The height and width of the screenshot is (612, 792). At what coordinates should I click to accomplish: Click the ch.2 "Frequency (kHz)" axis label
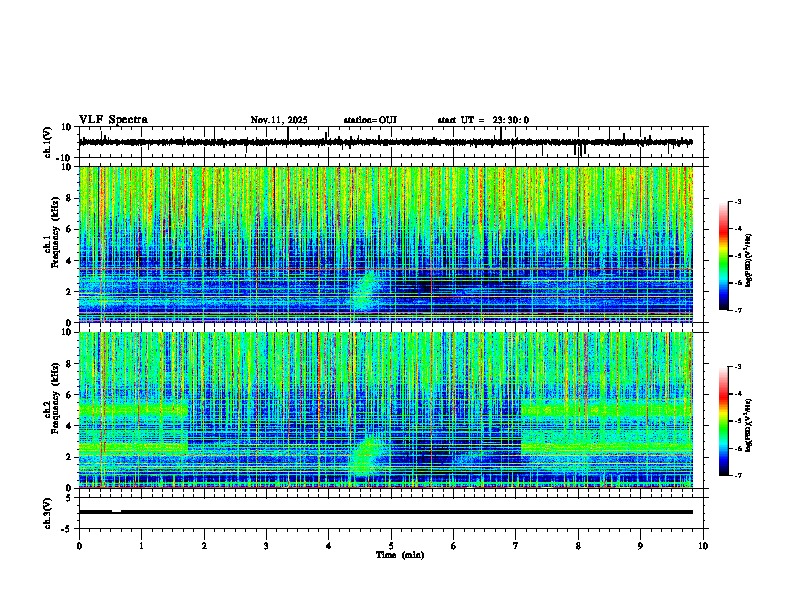click(55, 398)
